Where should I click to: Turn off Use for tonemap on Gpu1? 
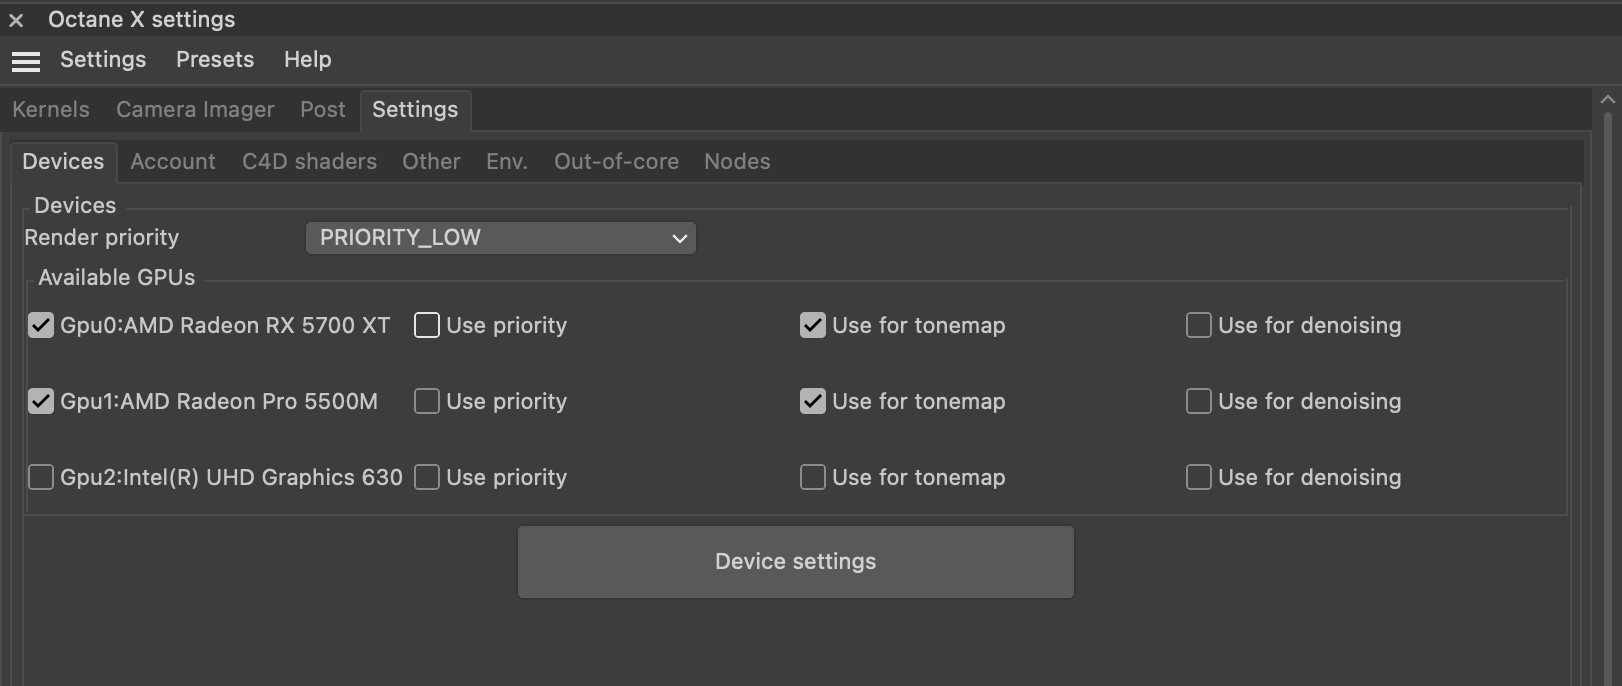point(813,401)
